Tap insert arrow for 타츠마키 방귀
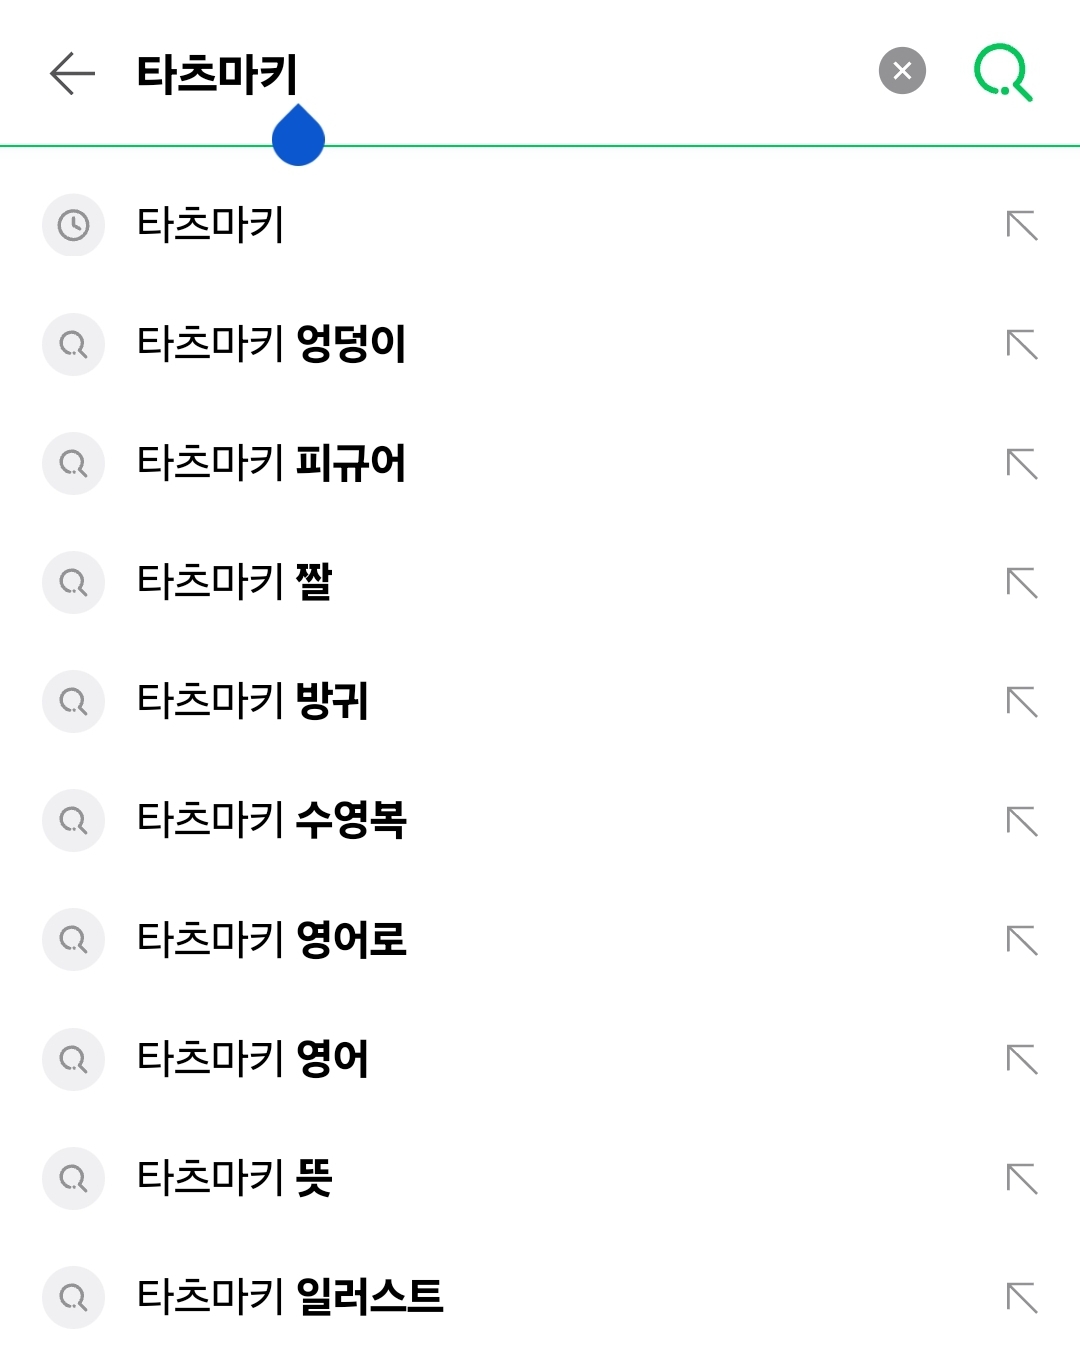 (x=1022, y=701)
